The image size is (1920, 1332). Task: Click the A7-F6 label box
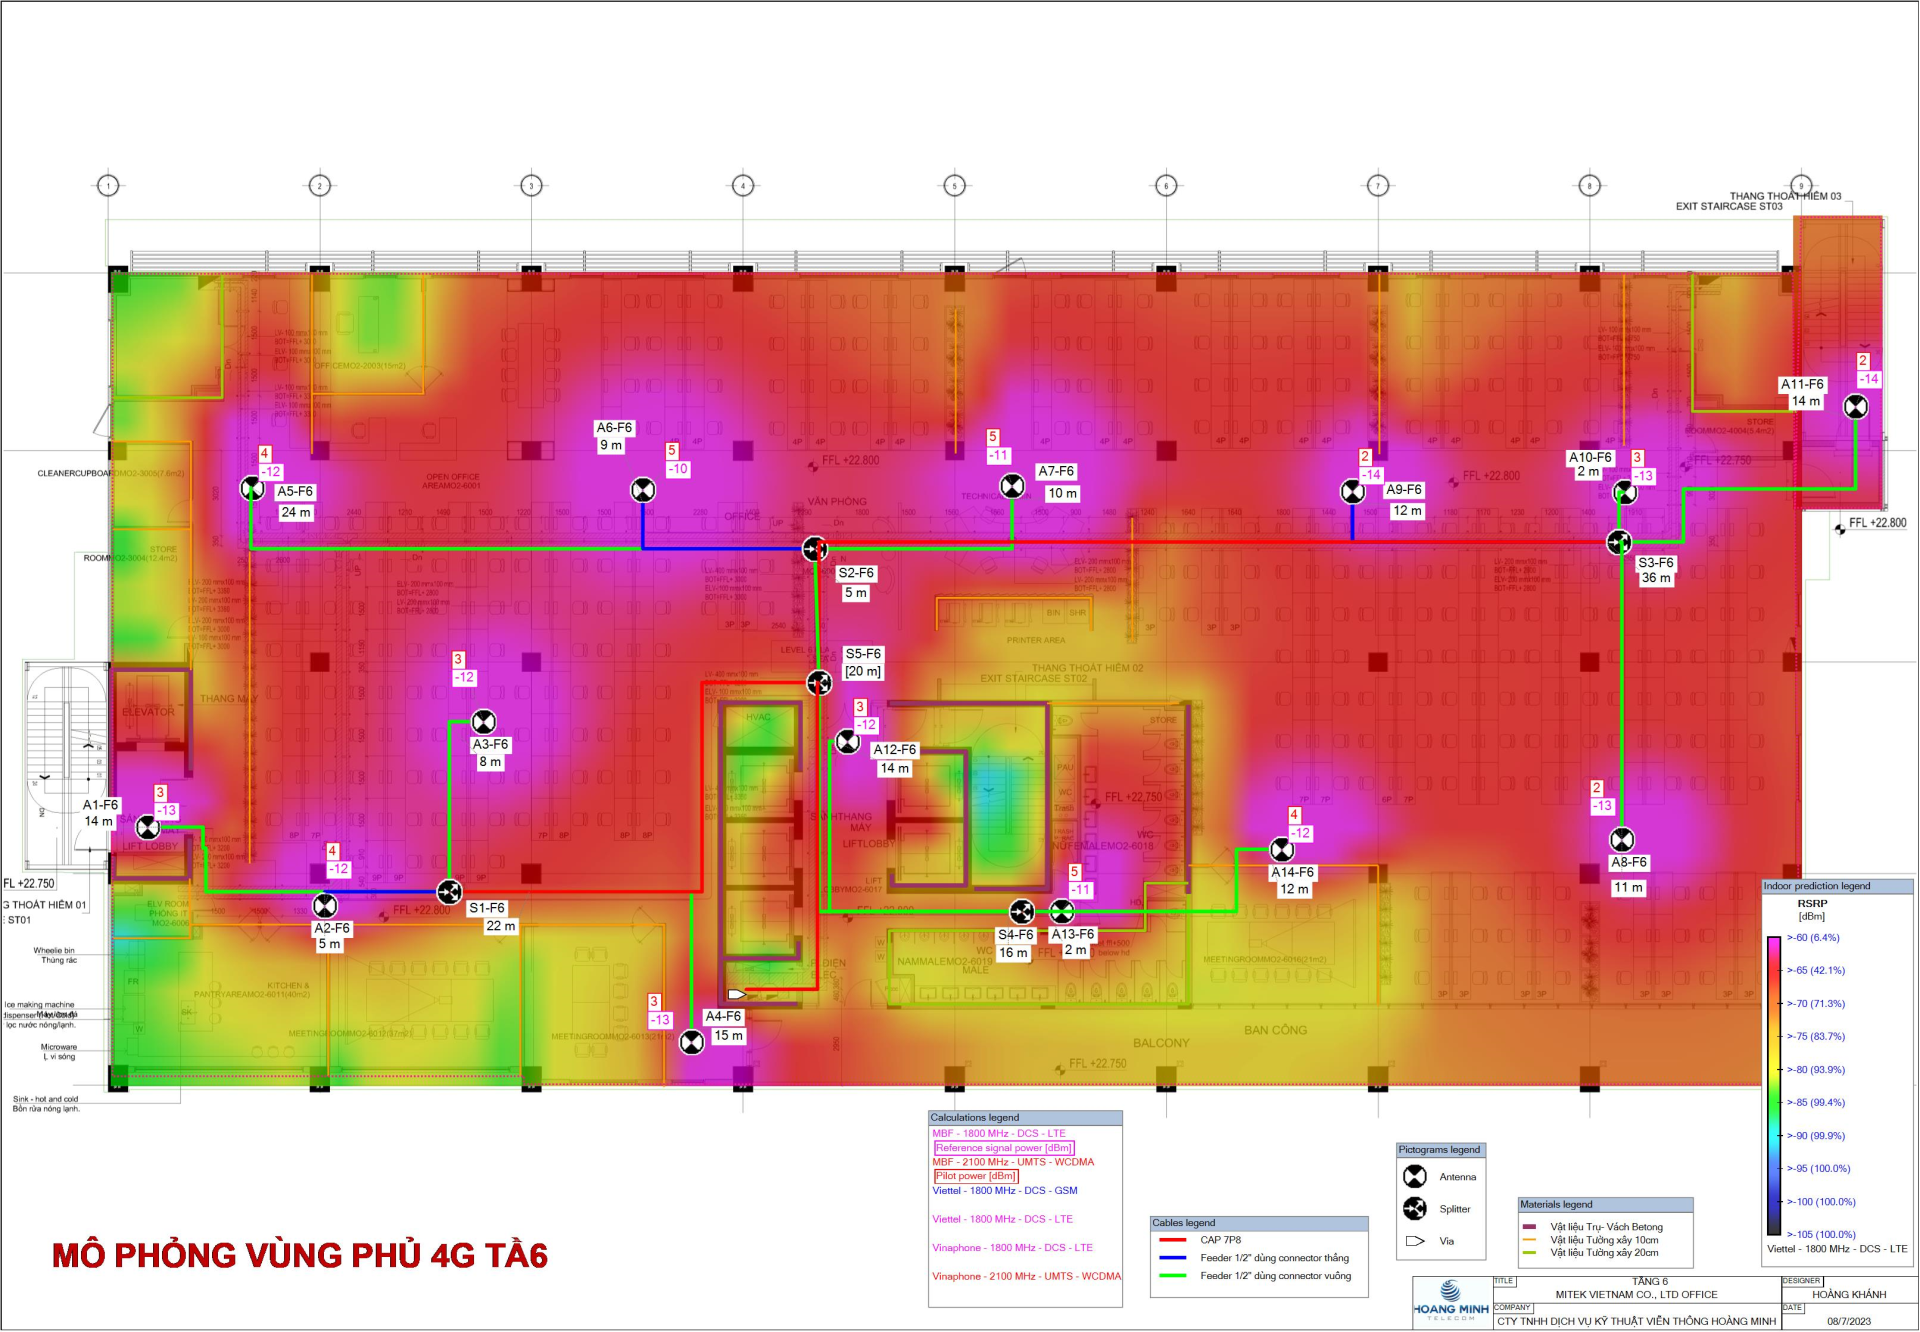(x=1056, y=471)
